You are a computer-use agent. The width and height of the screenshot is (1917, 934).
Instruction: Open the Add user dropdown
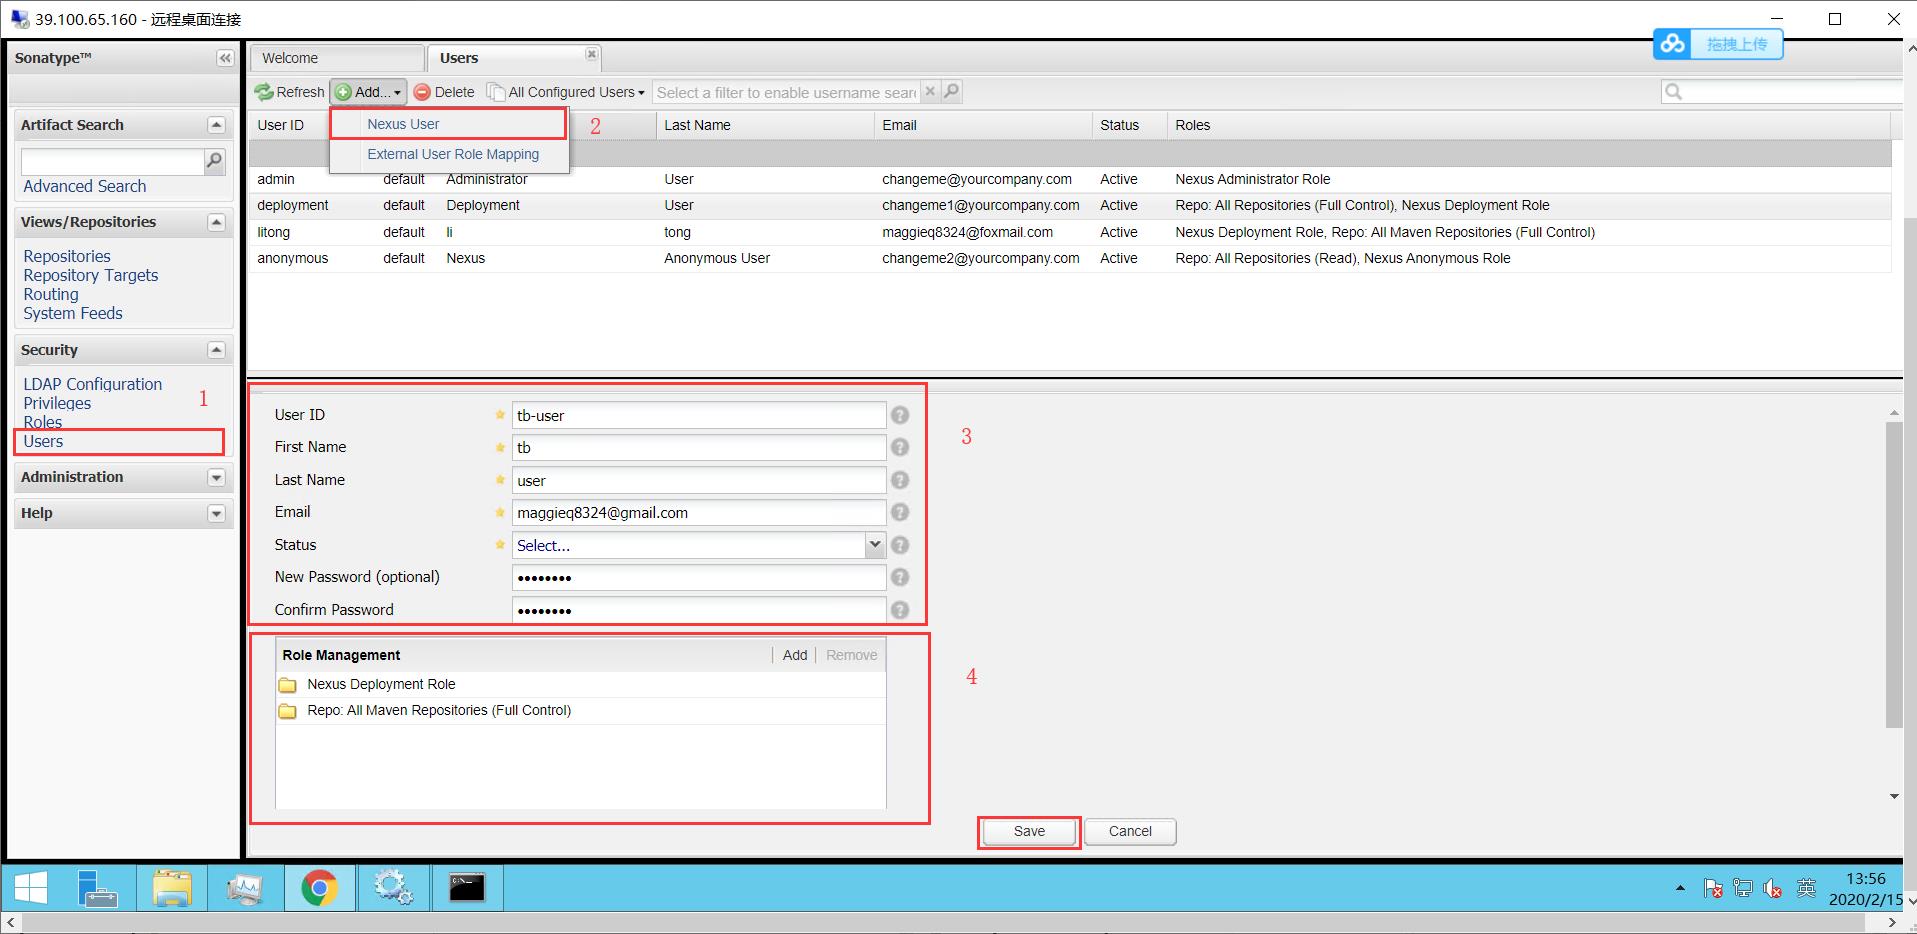(x=368, y=92)
